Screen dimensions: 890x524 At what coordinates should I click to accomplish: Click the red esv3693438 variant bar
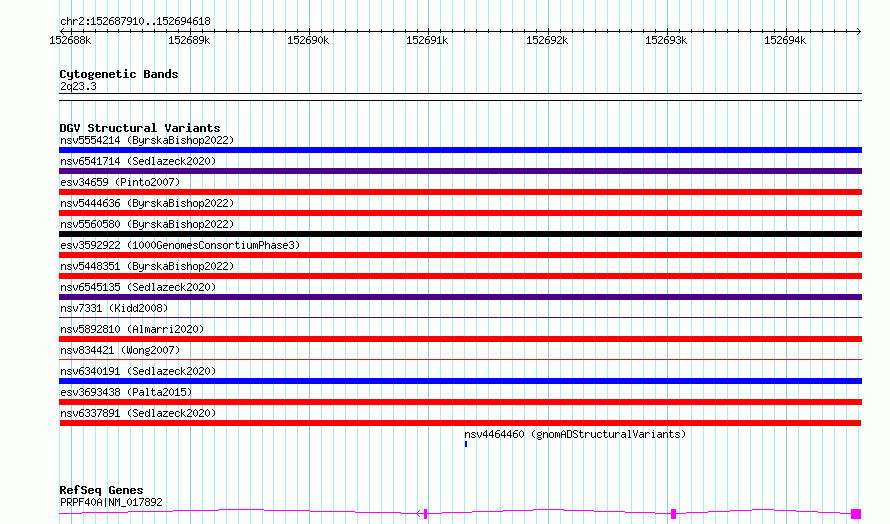point(460,402)
